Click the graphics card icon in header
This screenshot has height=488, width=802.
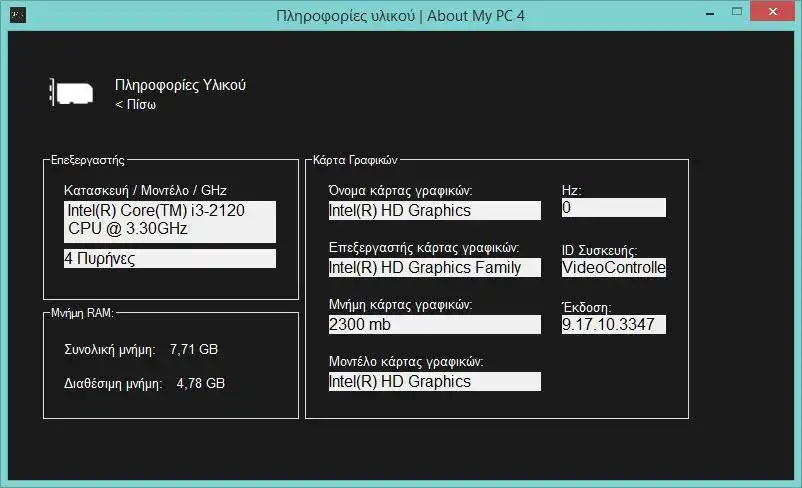[71, 93]
